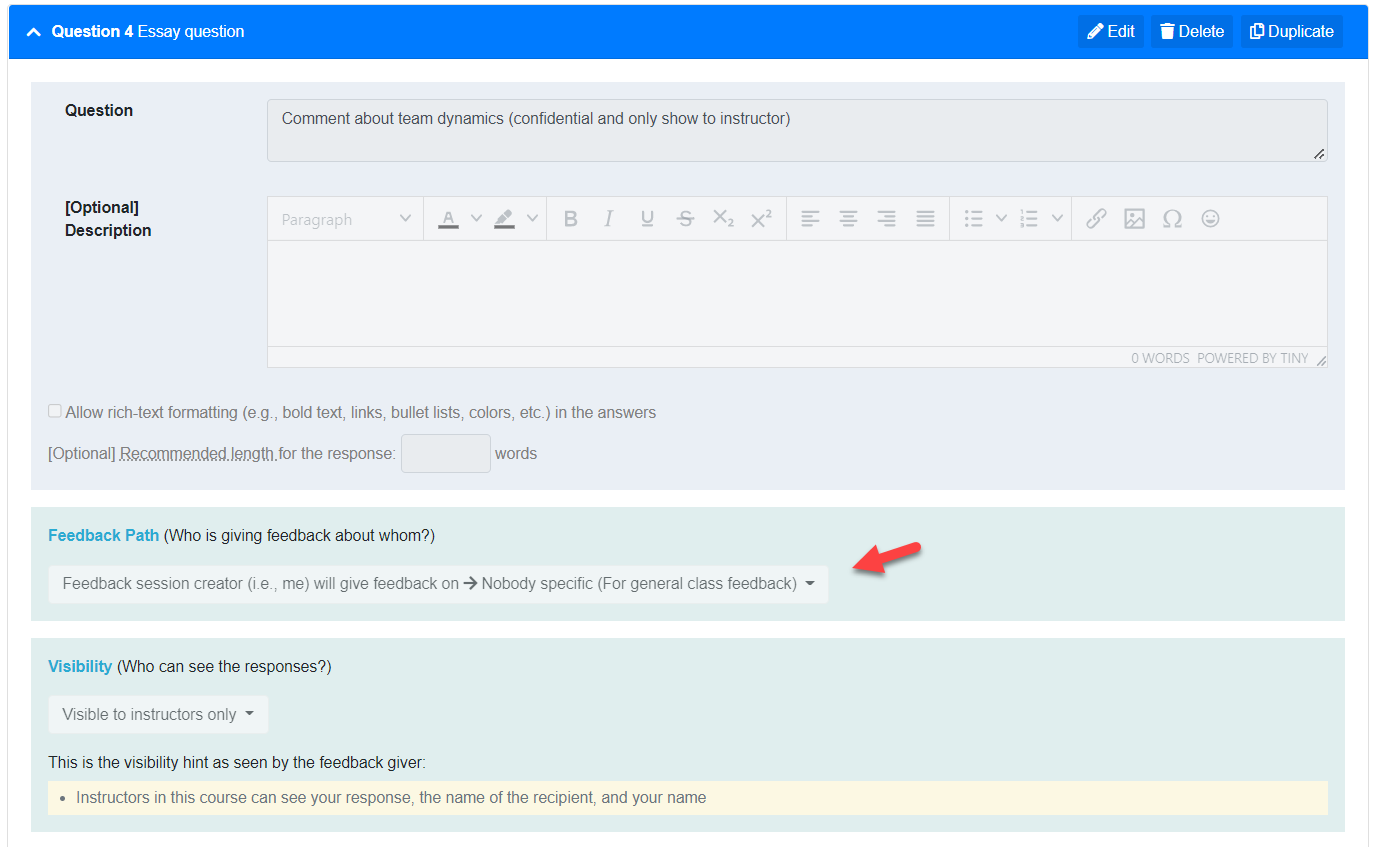Click inside the Description editor body
This screenshot has height=847, width=1381.
tap(797, 293)
